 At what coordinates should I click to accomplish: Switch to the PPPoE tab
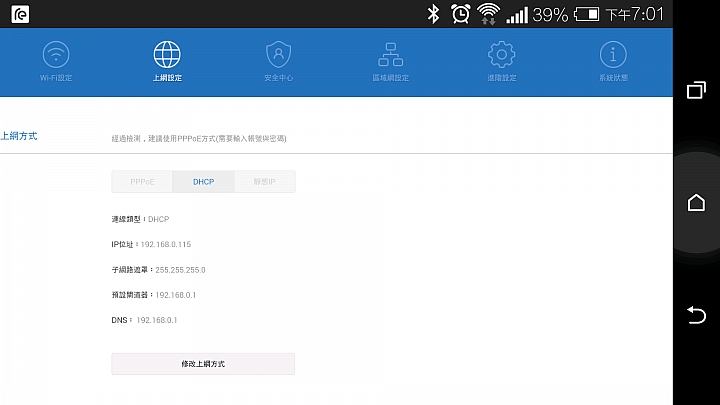point(142,182)
